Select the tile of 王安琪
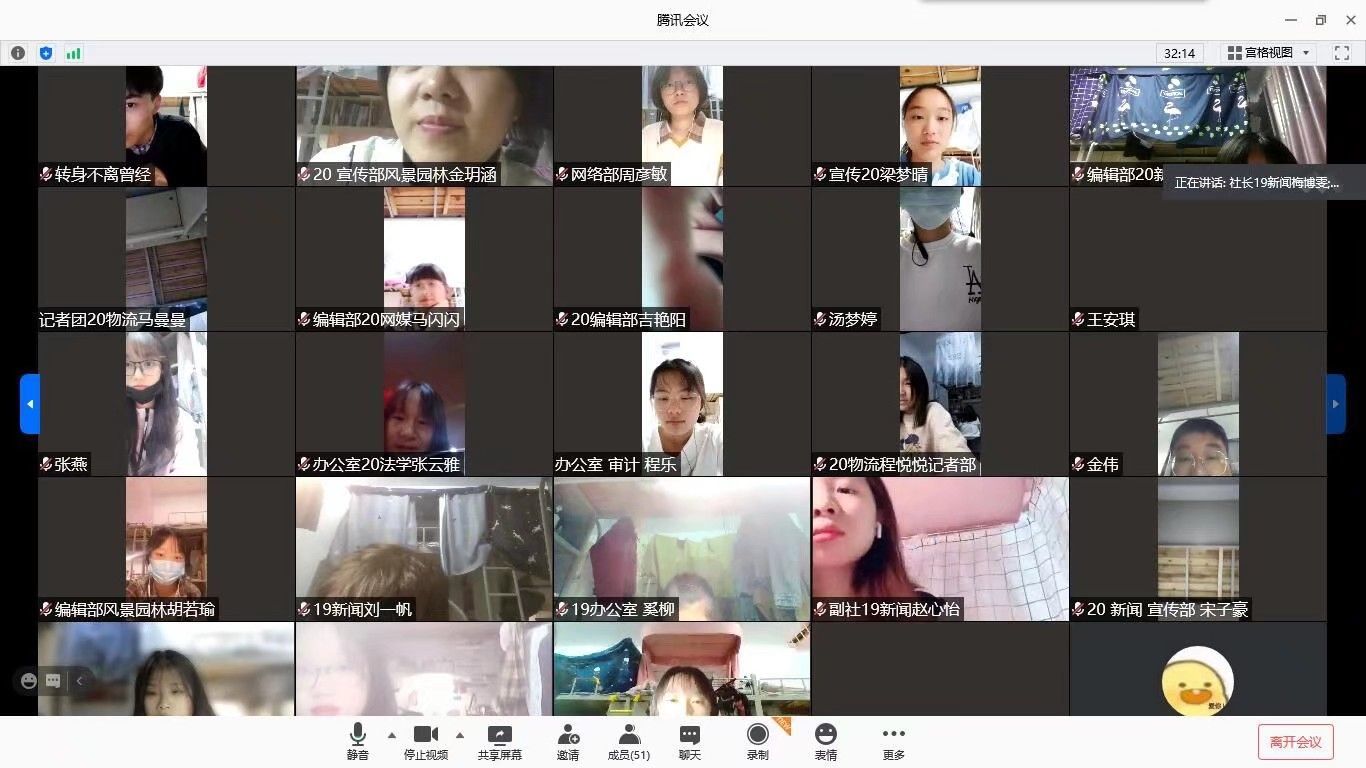Image resolution: width=1366 pixels, height=768 pixels. pyautogui.click(x=1198, y=259)
